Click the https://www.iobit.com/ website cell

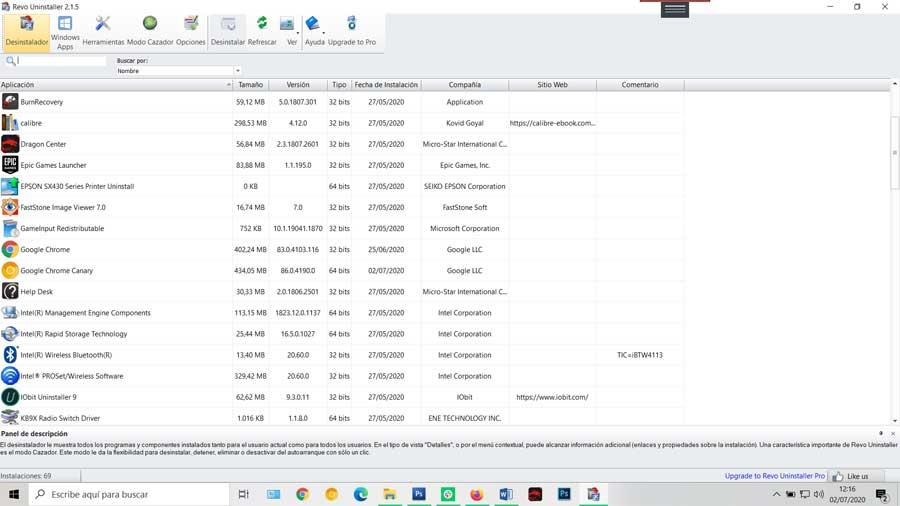[x=552, y=397]
